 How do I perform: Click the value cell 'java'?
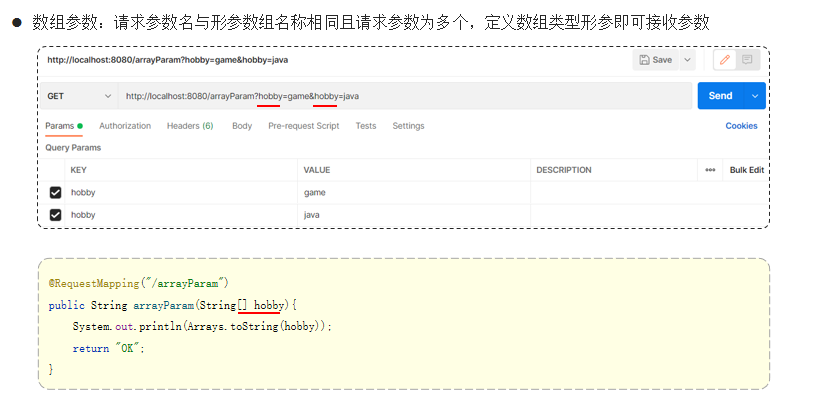click(x=414, y=215)
